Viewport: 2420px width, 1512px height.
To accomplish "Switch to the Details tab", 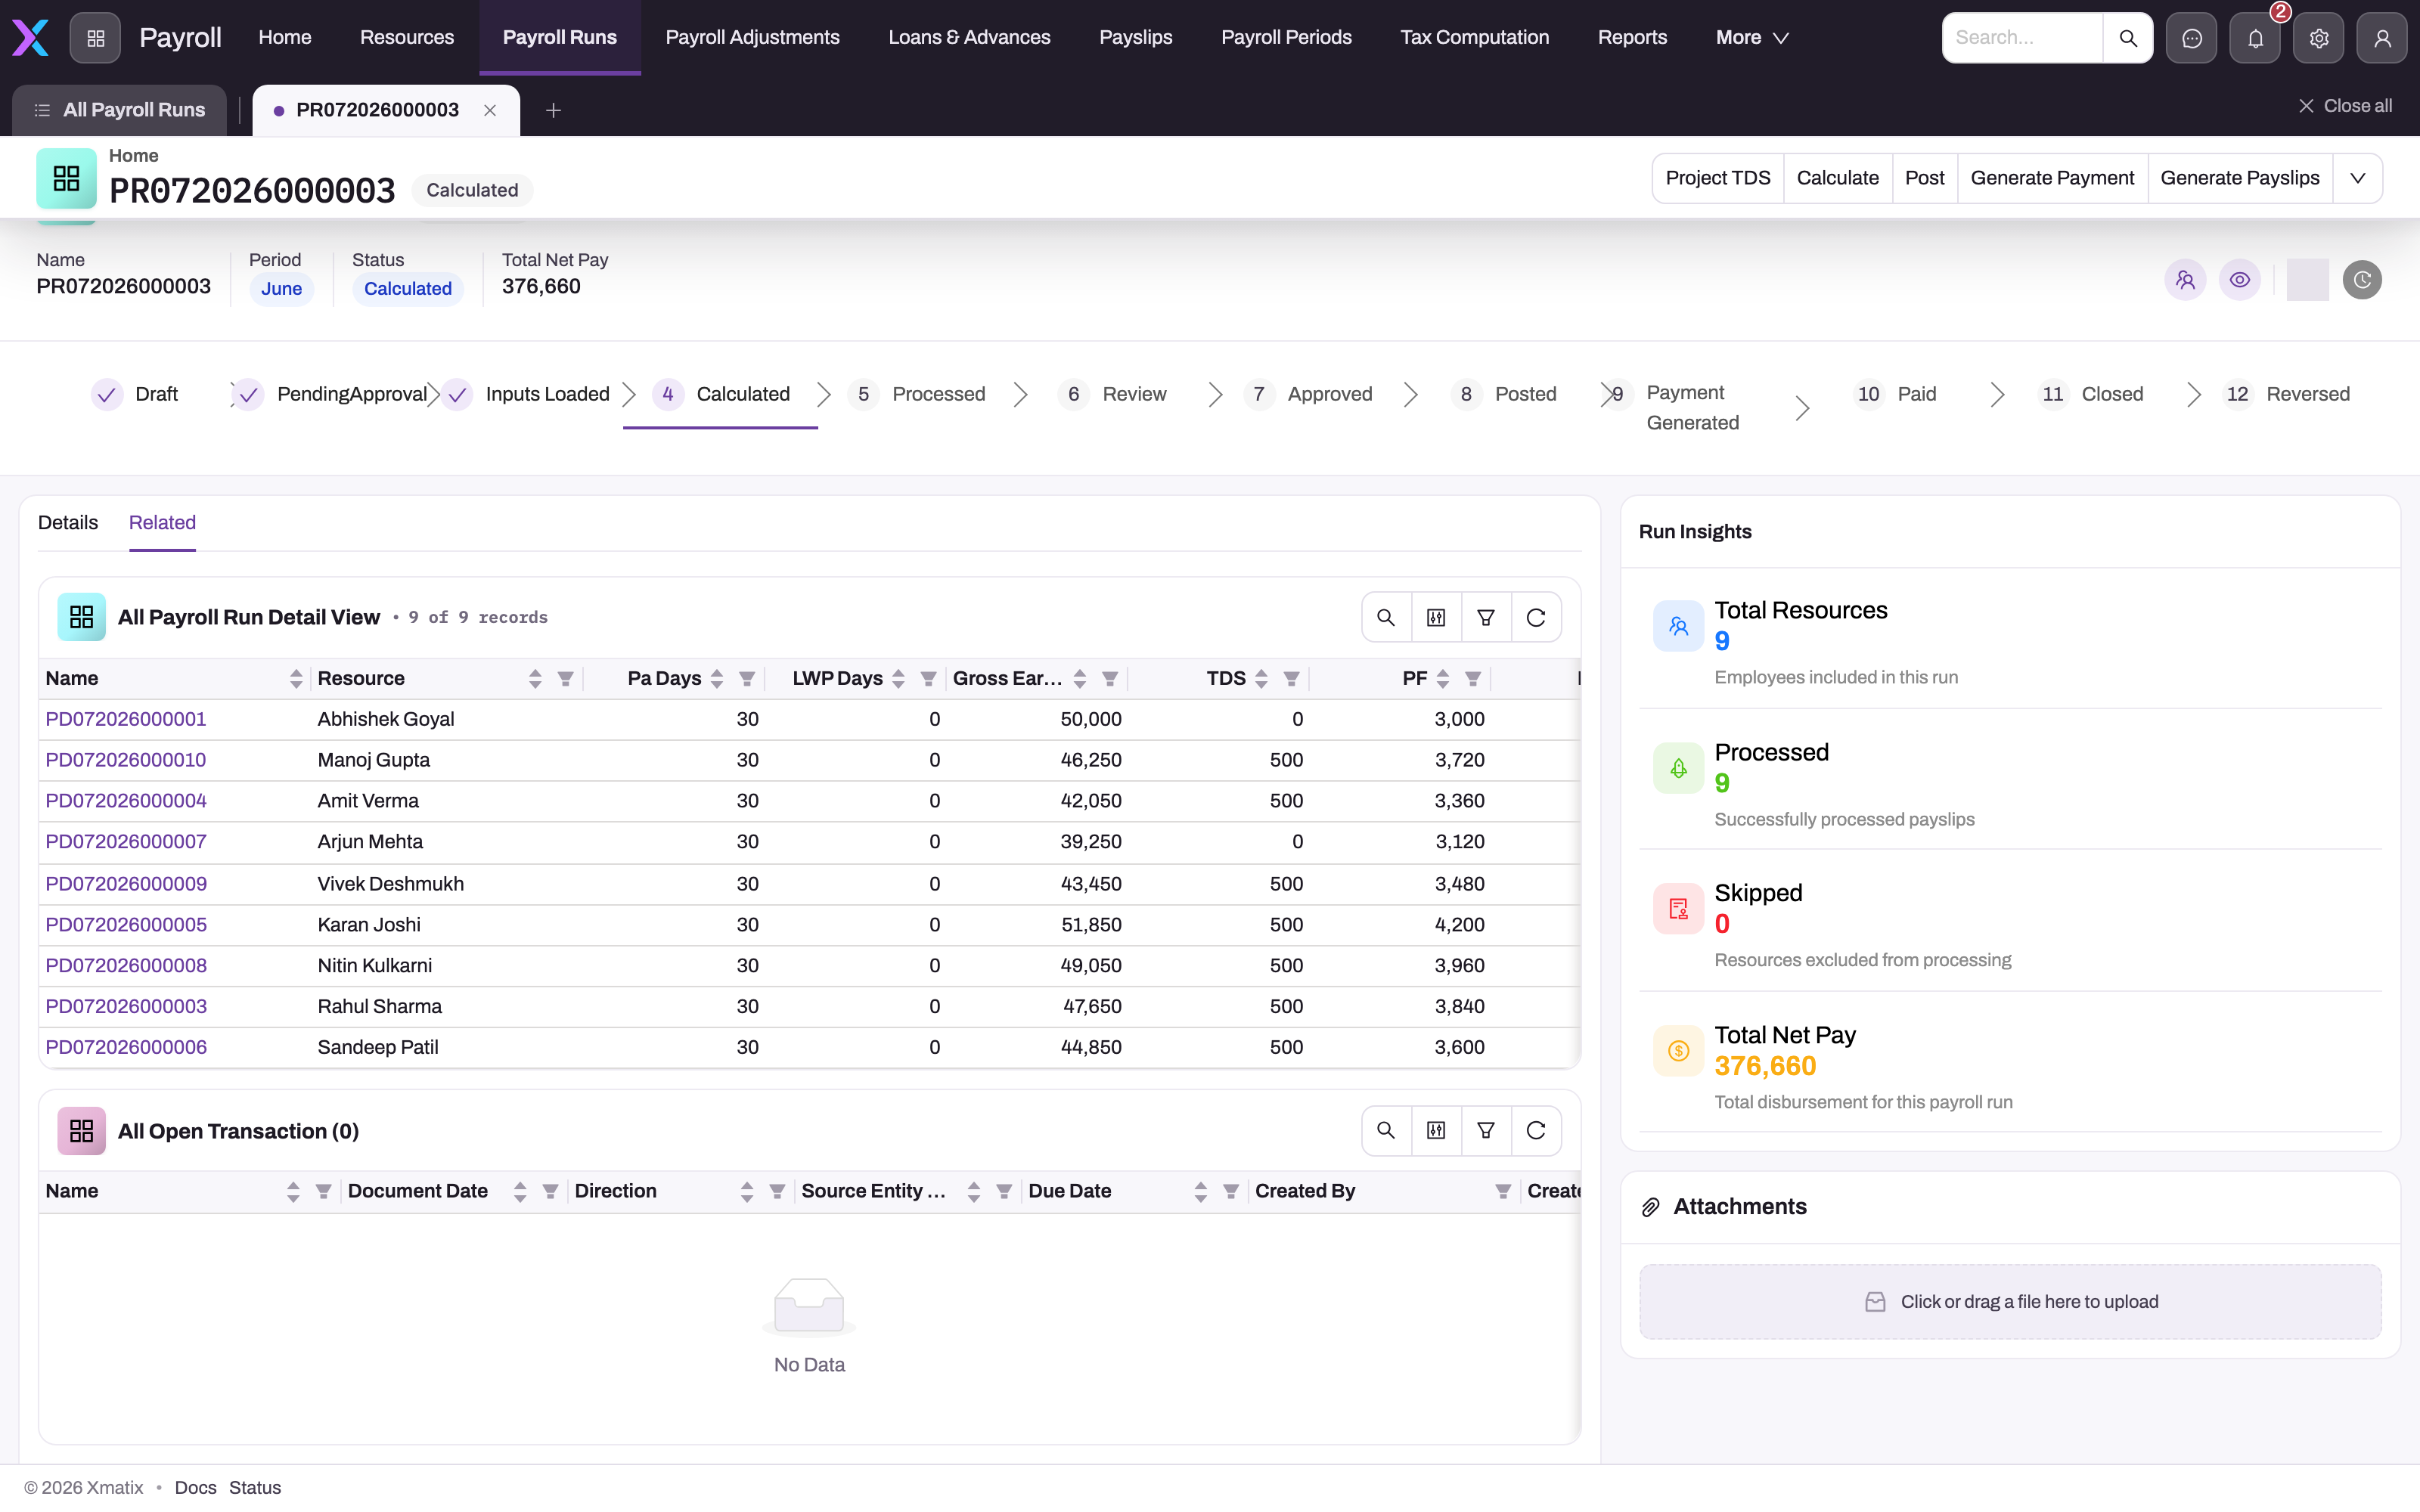I will pyautogui.click(x=68, y=523).
